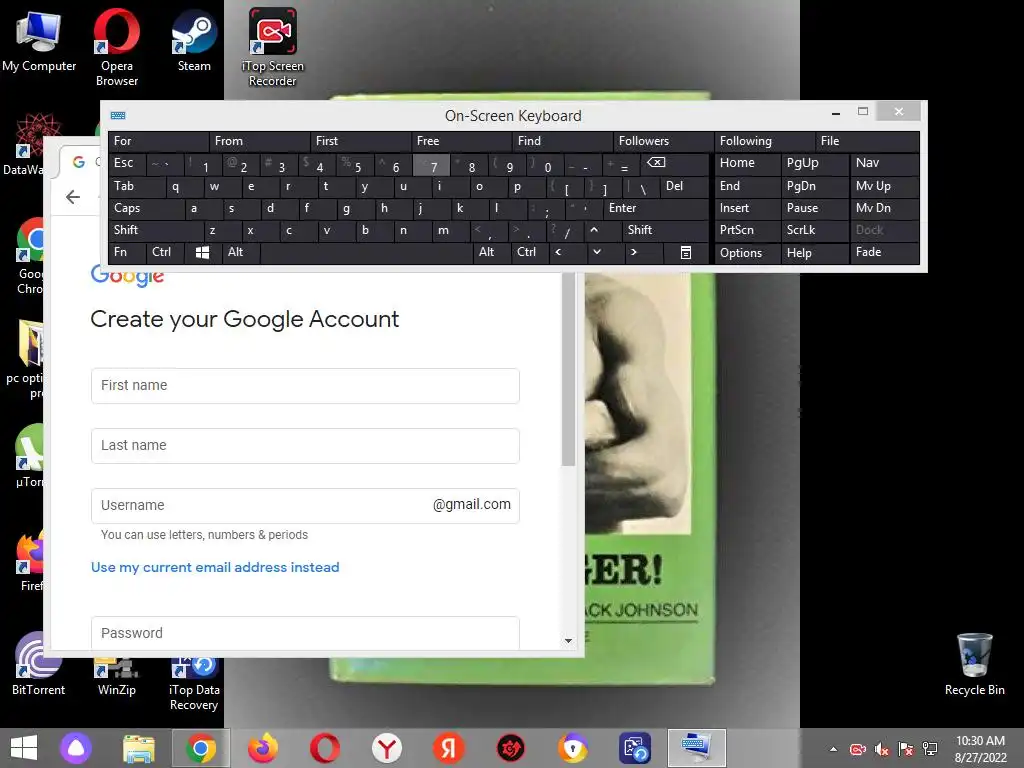1024x768 pixels.
Task: Go back using Chrome back arrow
Action: point(73,197)
